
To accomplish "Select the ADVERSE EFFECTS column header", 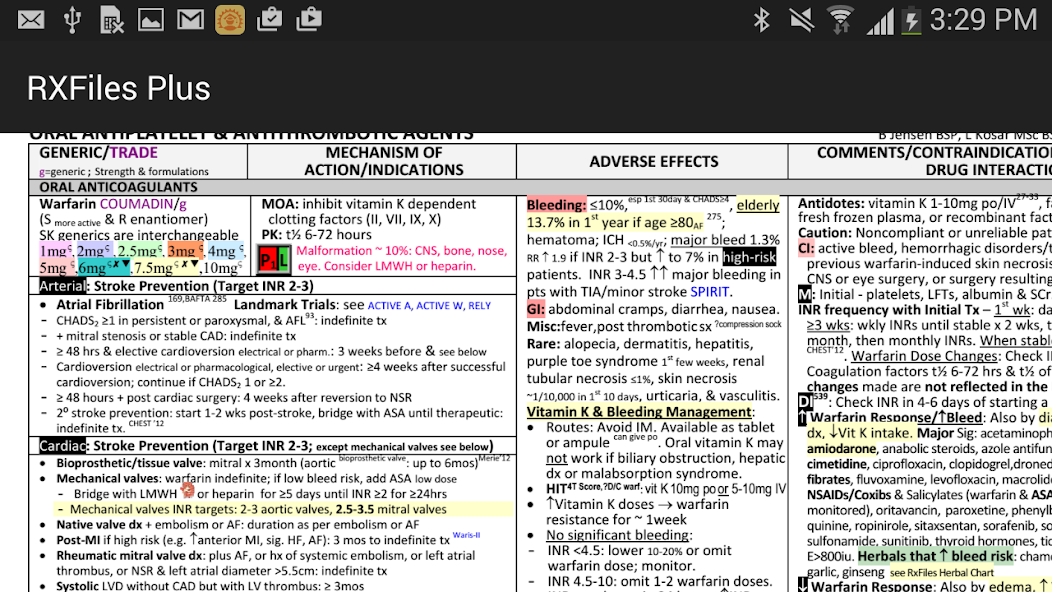I will tap(654, 161).
